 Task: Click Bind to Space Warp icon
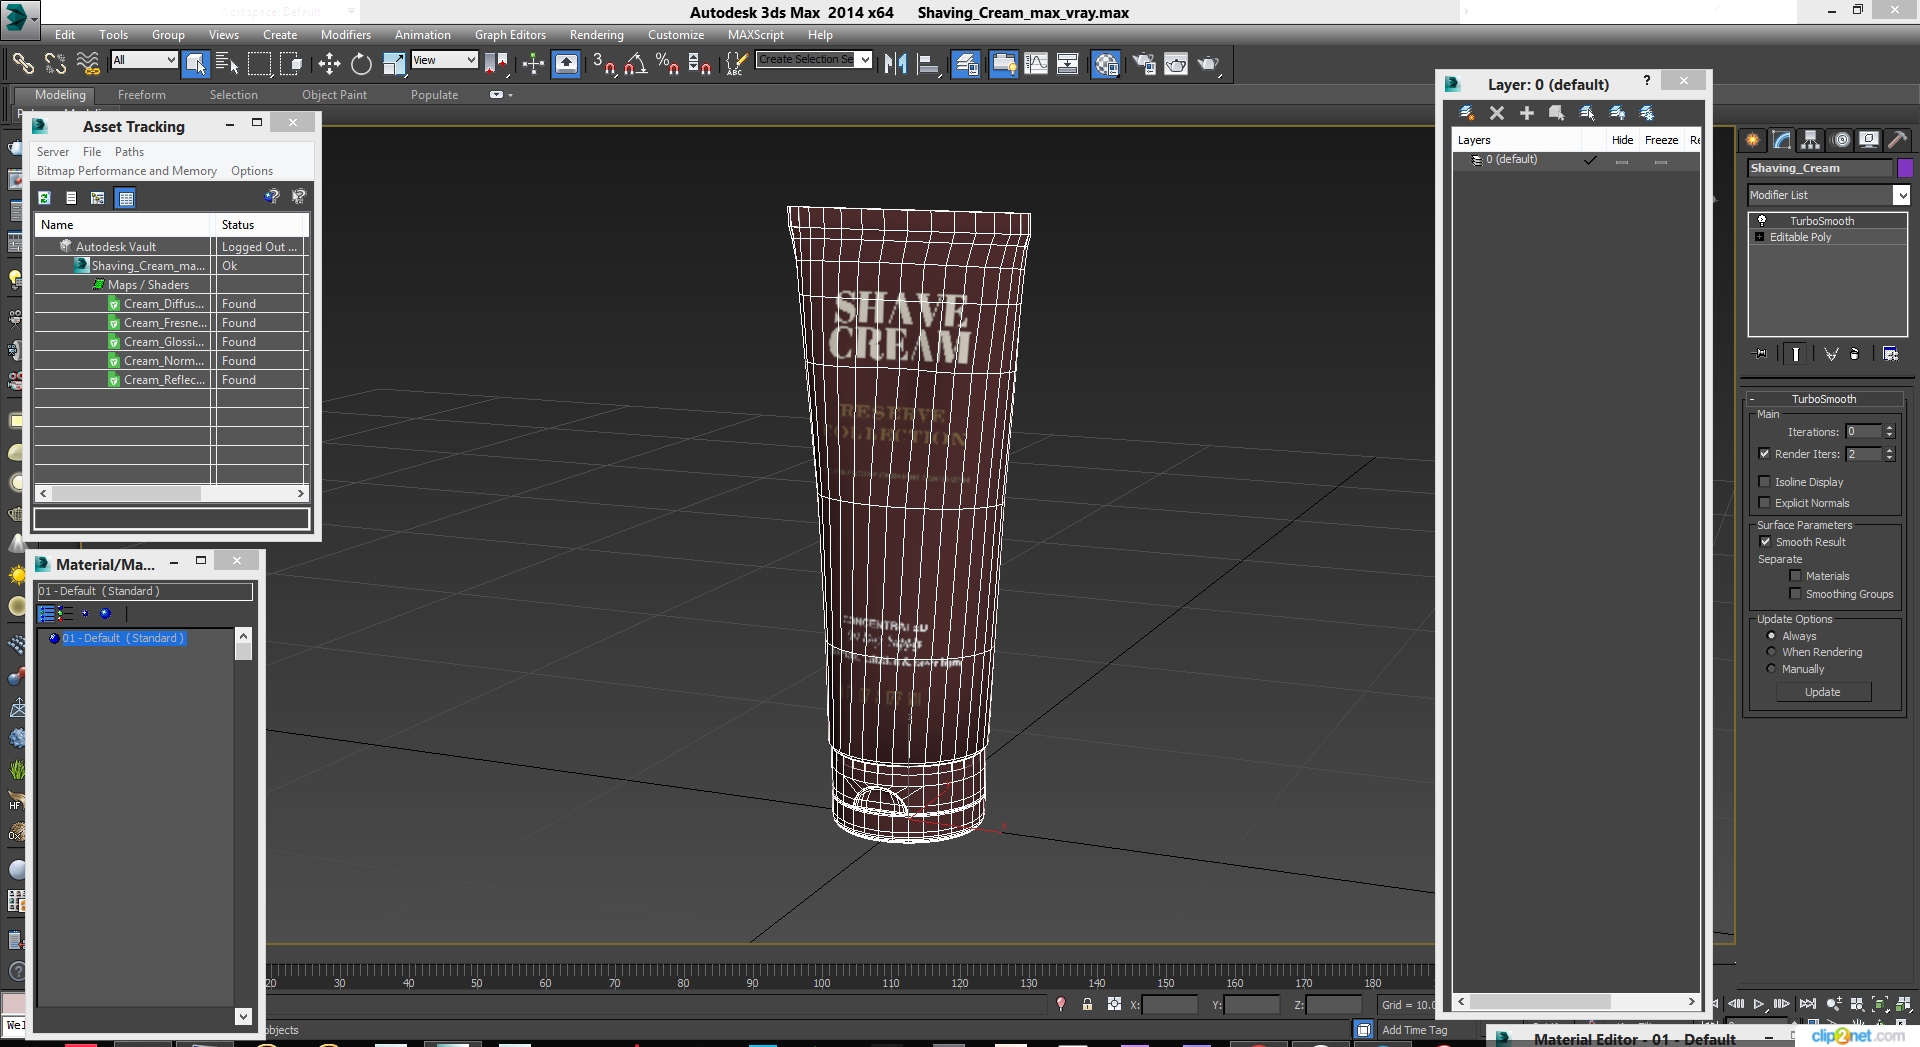pos(88,64)
